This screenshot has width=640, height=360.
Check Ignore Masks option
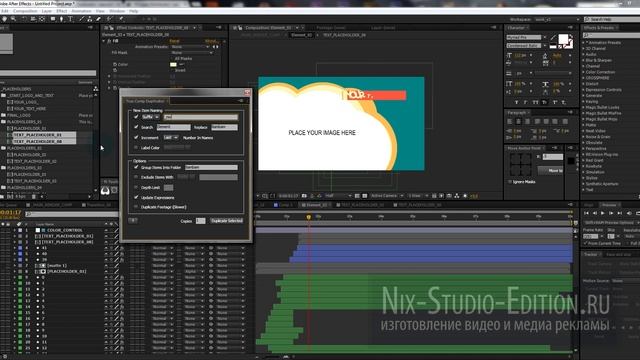510,182
